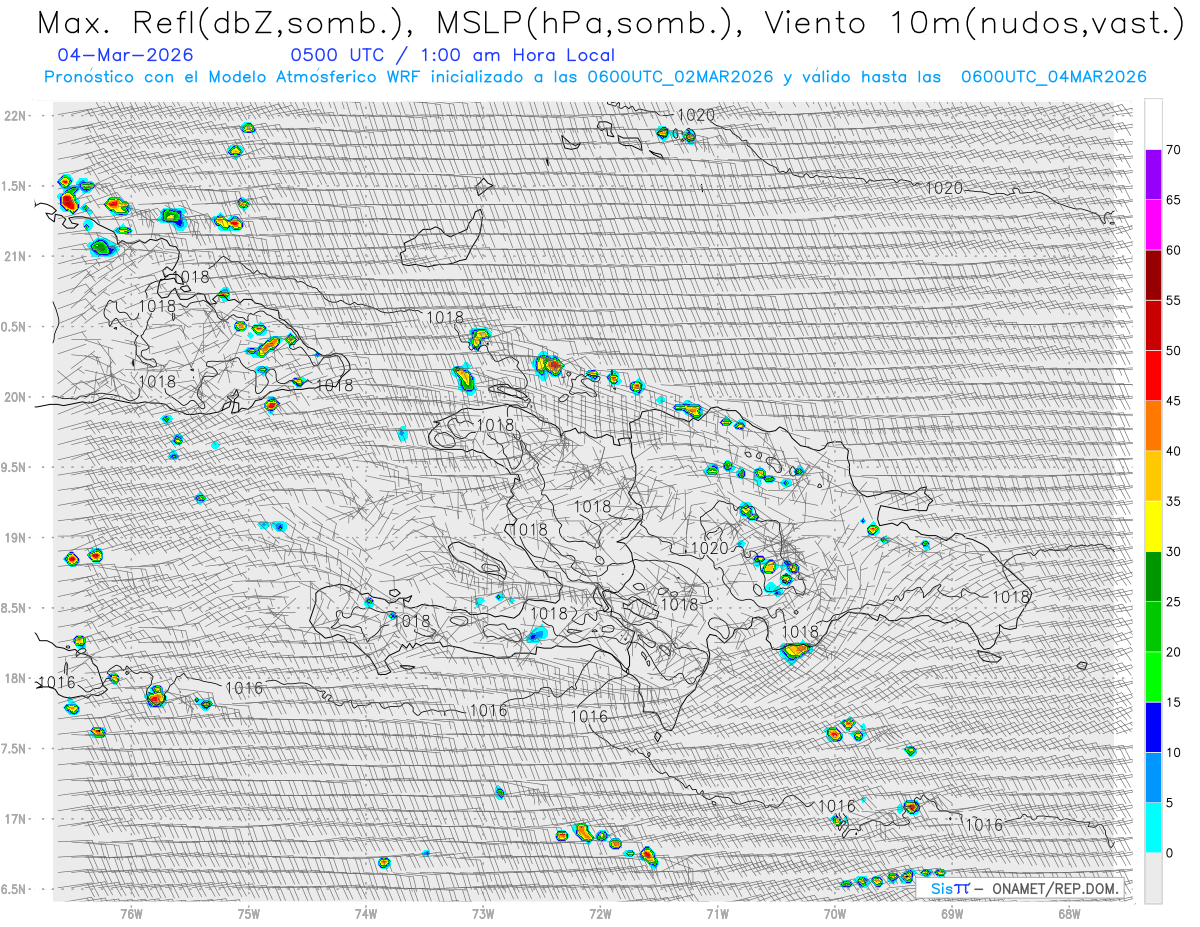Click the main title starting 'Max. Refl(dbZ,somb.)'
Image resolution: width=1200 pixels, height=927 pixels.
[609, 24]
